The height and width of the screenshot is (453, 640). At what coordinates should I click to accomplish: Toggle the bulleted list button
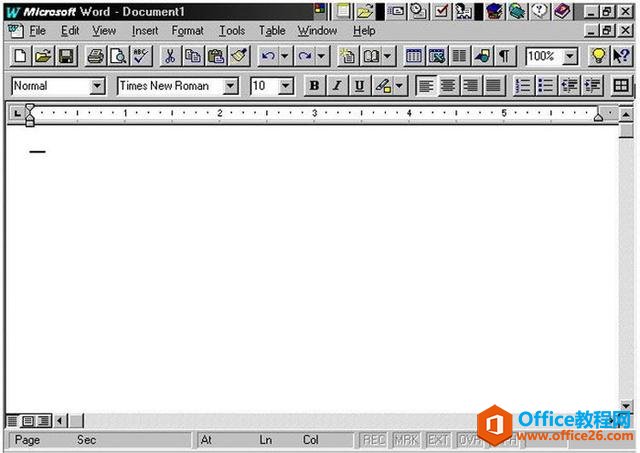click(546, 86)
